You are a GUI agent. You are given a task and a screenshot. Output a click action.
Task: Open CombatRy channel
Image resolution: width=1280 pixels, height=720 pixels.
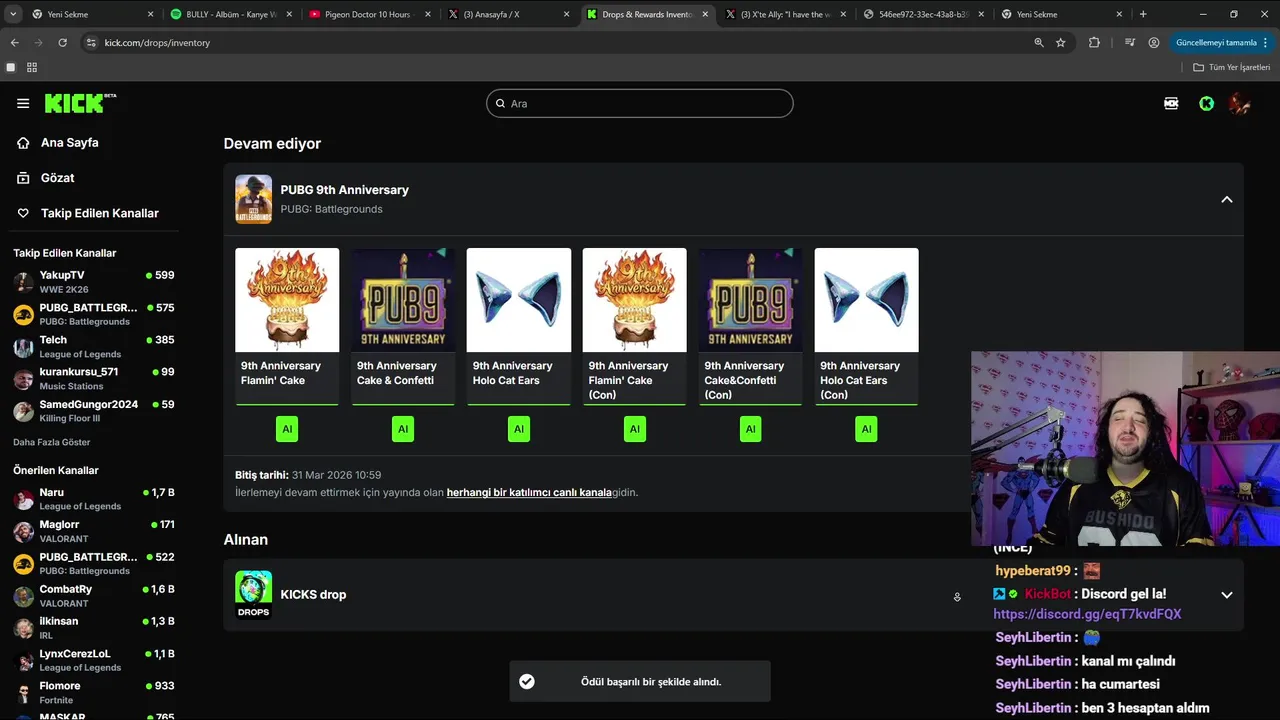tap(93, 596)
